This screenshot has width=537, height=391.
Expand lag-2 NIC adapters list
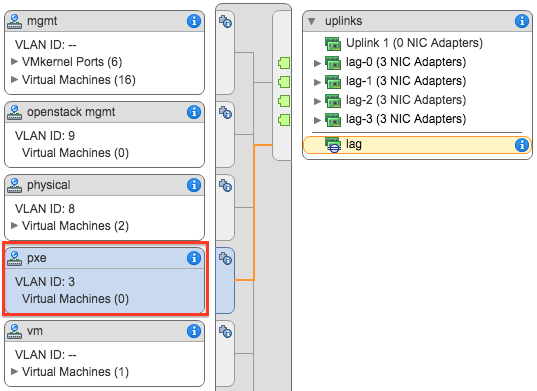[317, 101]
